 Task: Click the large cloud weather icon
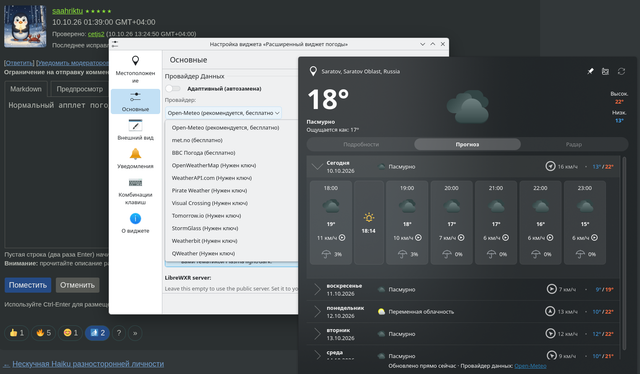coord(468,107)
